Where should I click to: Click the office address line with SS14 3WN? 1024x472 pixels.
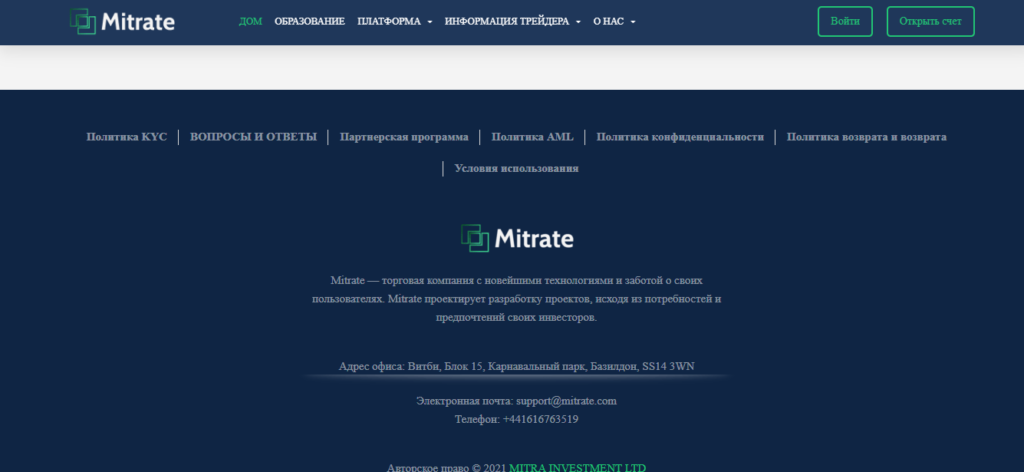(517, 366)
